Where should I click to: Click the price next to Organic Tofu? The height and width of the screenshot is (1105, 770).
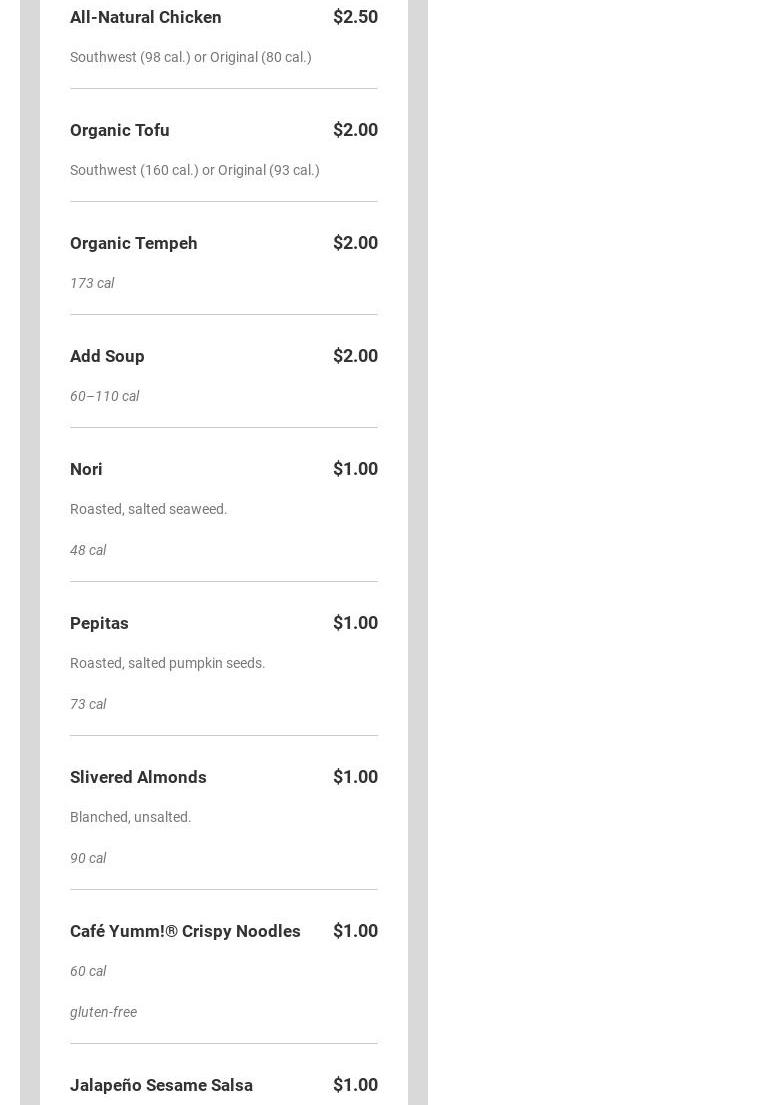(355, 130)
